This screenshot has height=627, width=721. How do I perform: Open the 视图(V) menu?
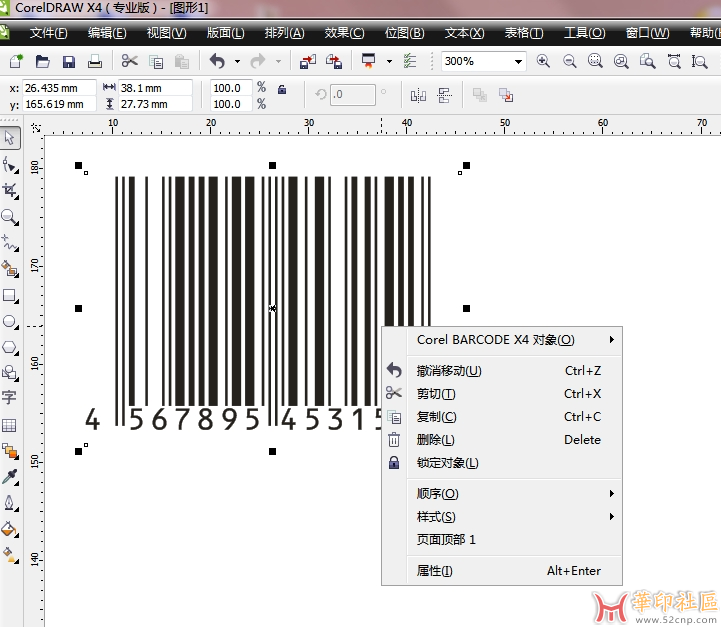tap(166, 33)
